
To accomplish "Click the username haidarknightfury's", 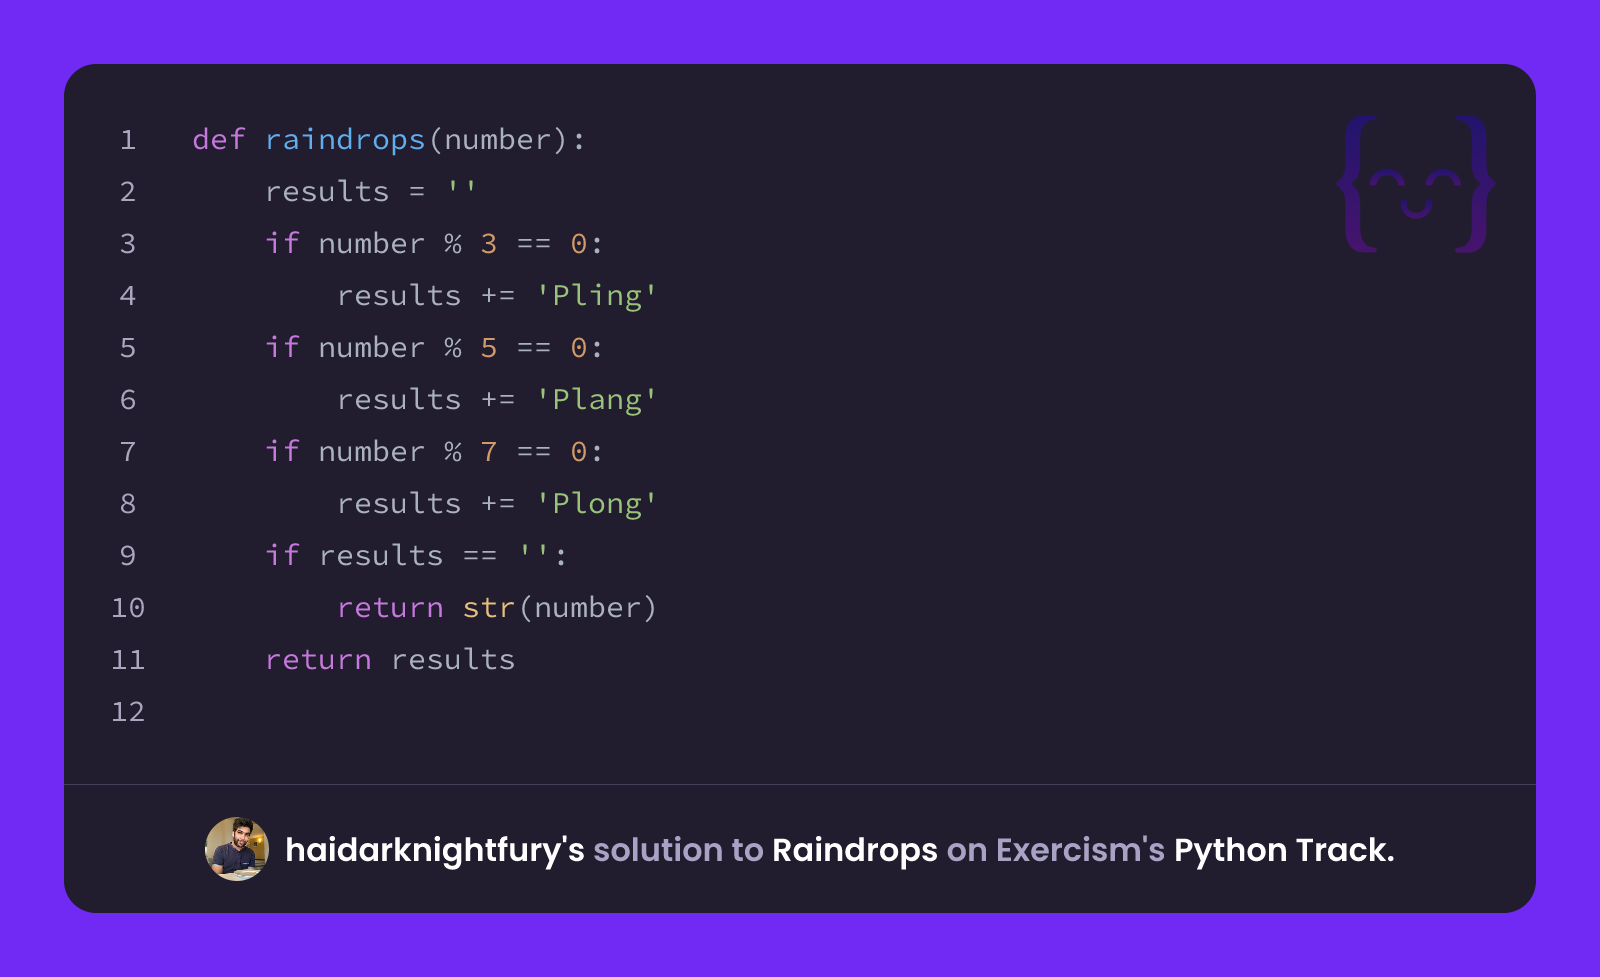I will pyautogui.click(x=435, y=850).
